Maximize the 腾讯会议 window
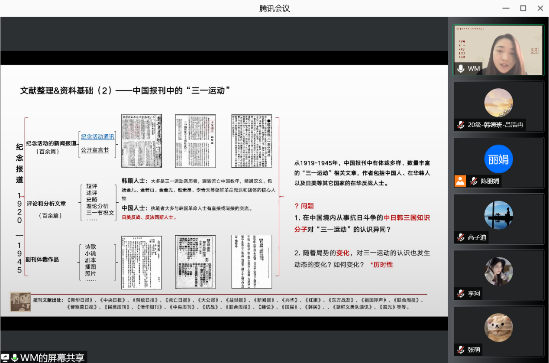The width and height of the screenshot is (549, 363). point(523,8)
